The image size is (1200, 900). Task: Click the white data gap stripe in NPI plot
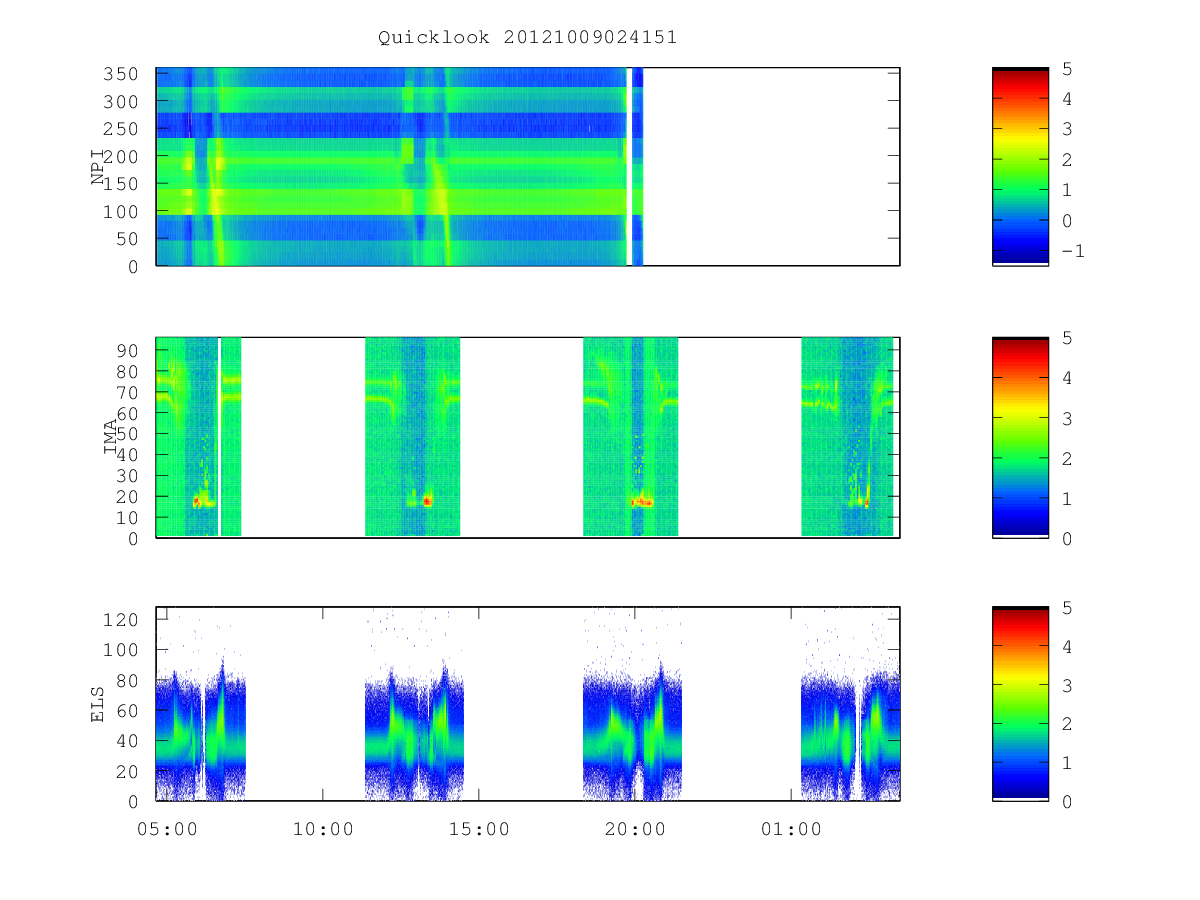click(x=629, y=167)
